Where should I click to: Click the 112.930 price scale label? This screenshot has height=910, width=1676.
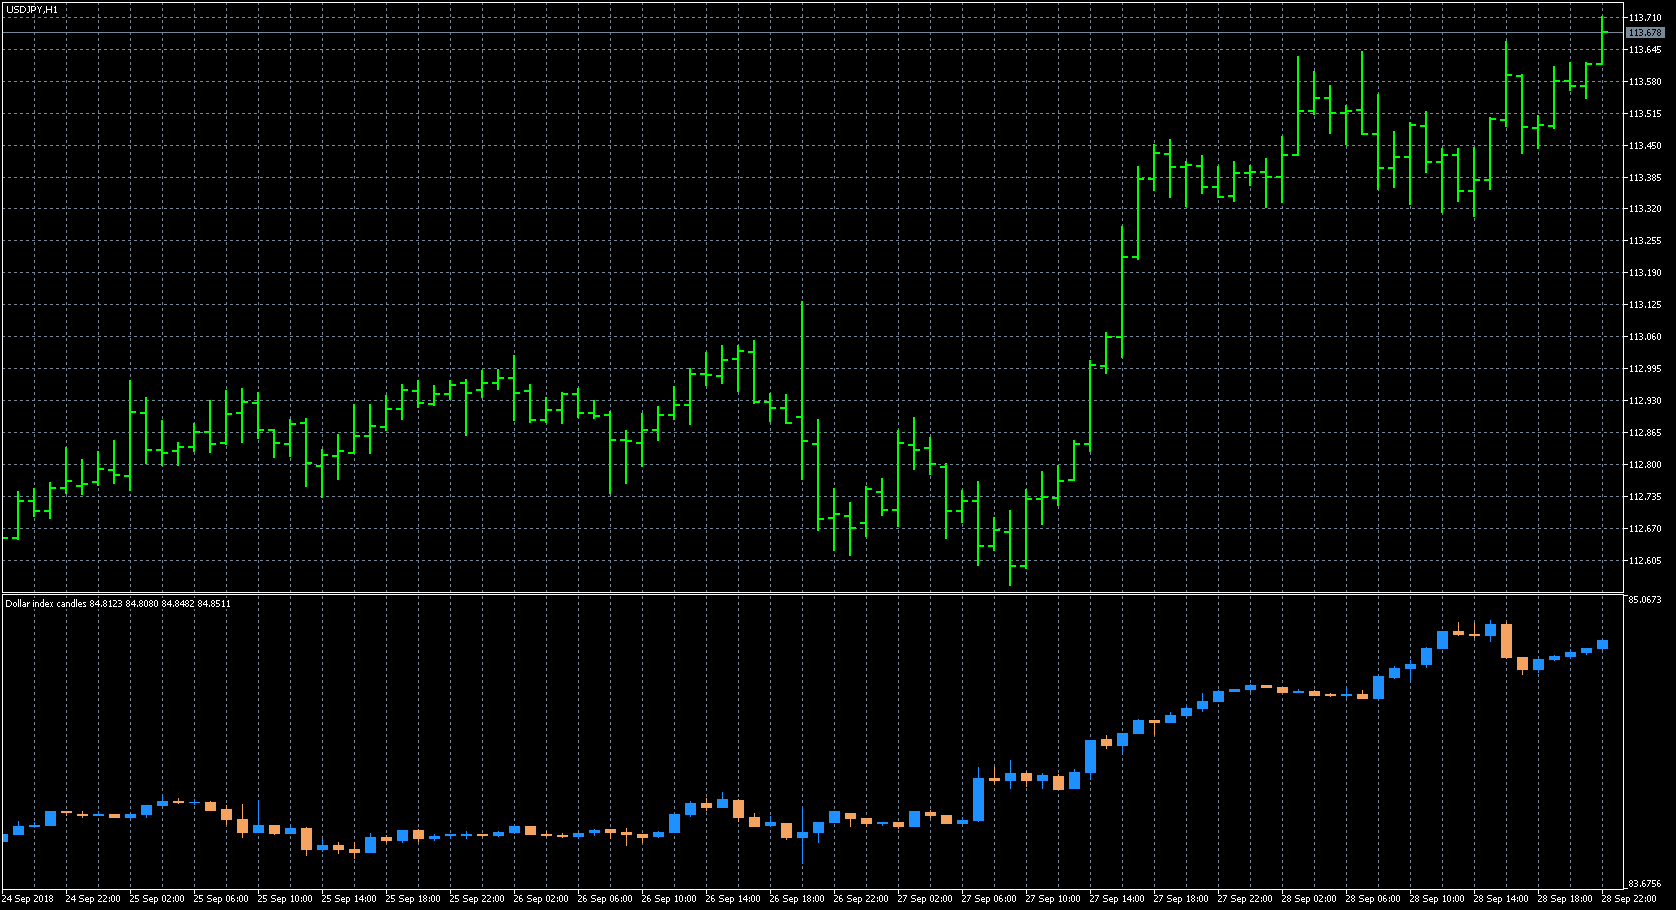1645,401
